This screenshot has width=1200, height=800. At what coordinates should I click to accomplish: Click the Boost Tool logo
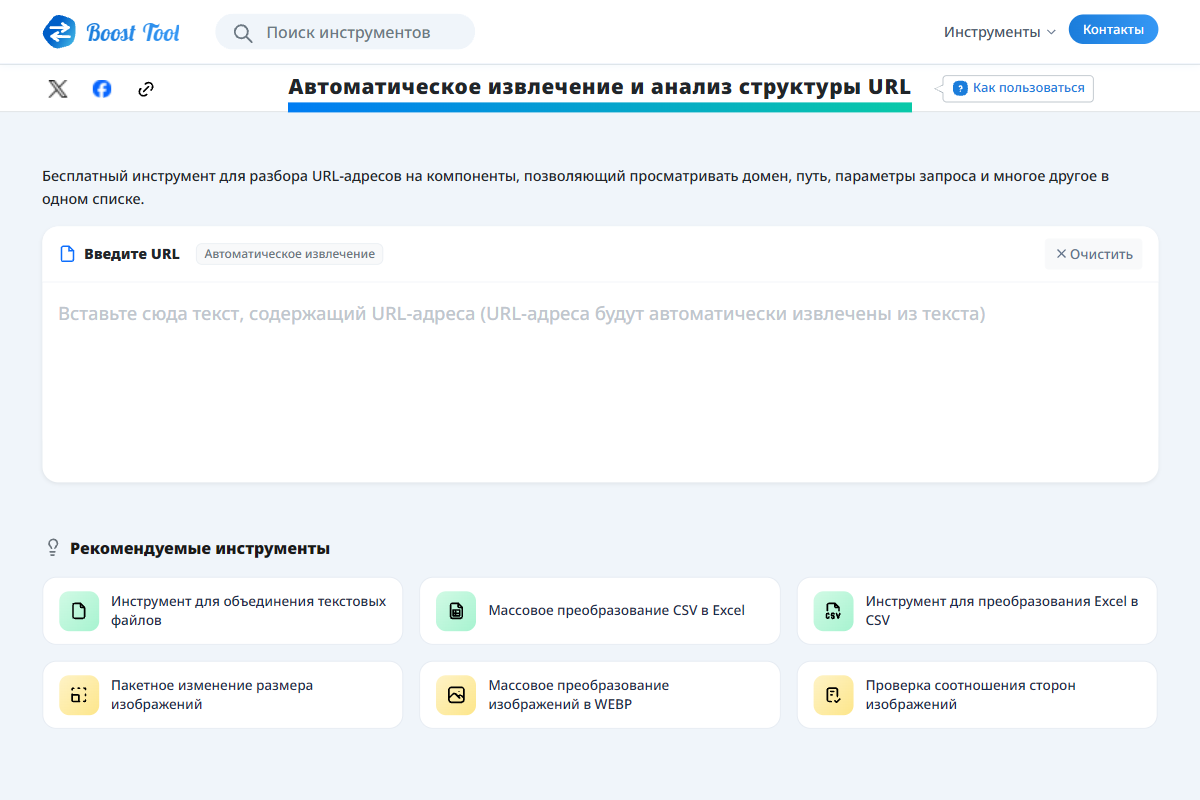111,32
